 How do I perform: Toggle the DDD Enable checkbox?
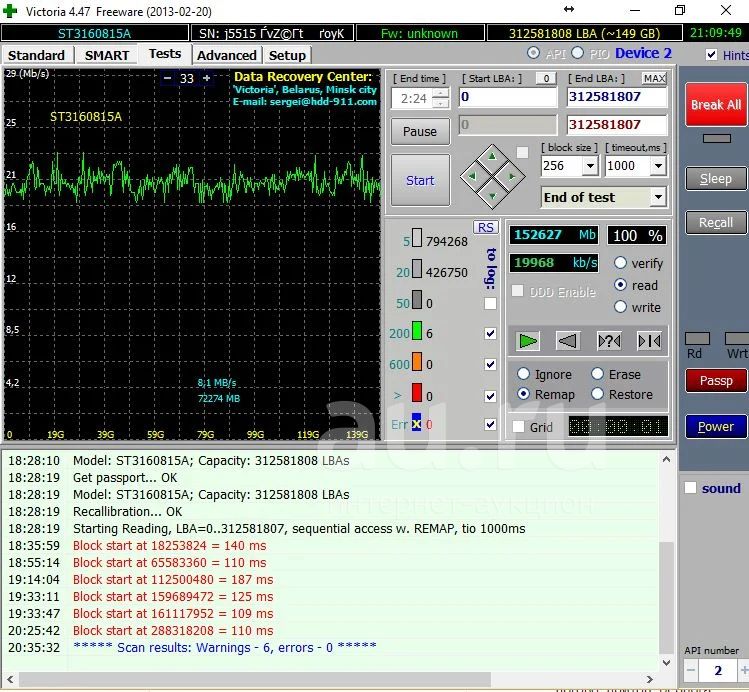517,291
